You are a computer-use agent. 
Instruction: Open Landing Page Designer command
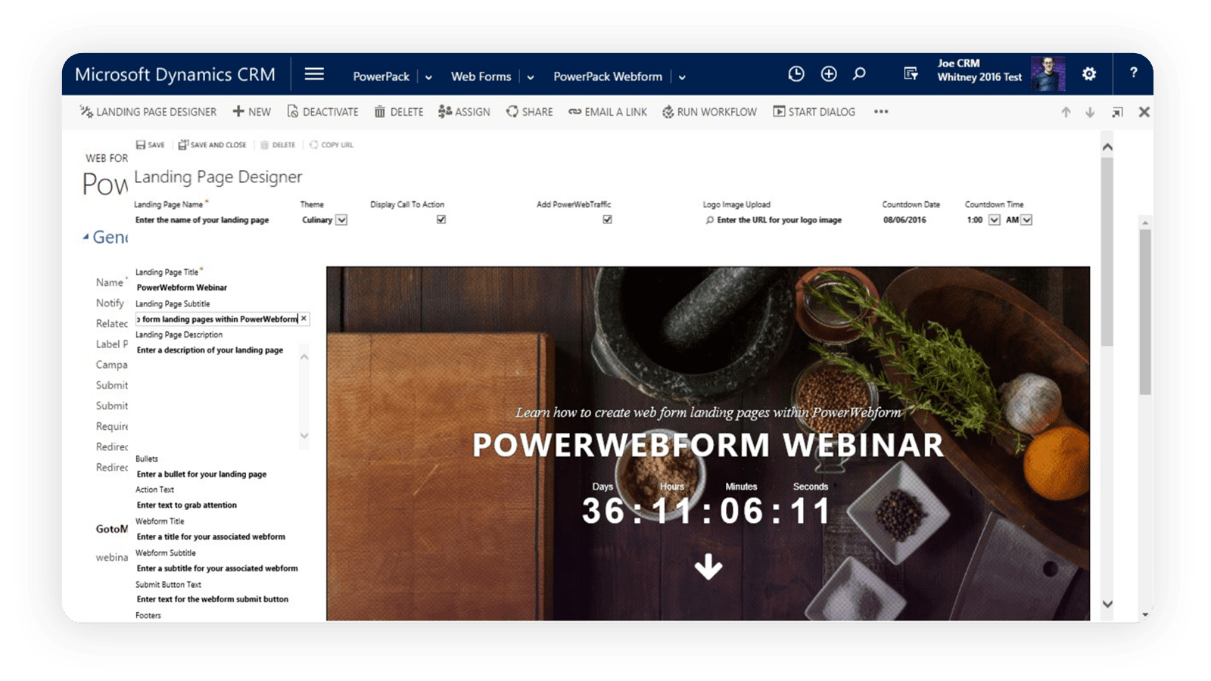[148, 112]
